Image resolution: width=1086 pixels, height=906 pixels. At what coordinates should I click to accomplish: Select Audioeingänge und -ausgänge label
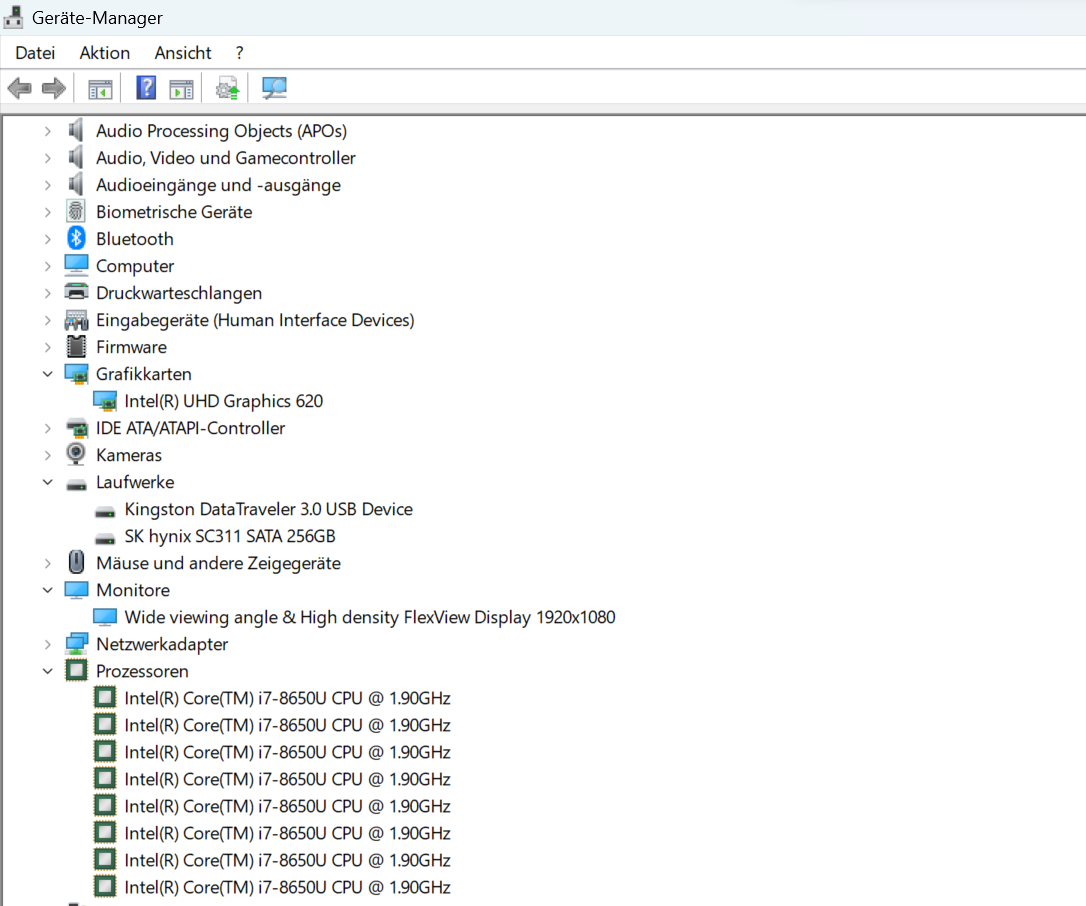tap(218, 184)
